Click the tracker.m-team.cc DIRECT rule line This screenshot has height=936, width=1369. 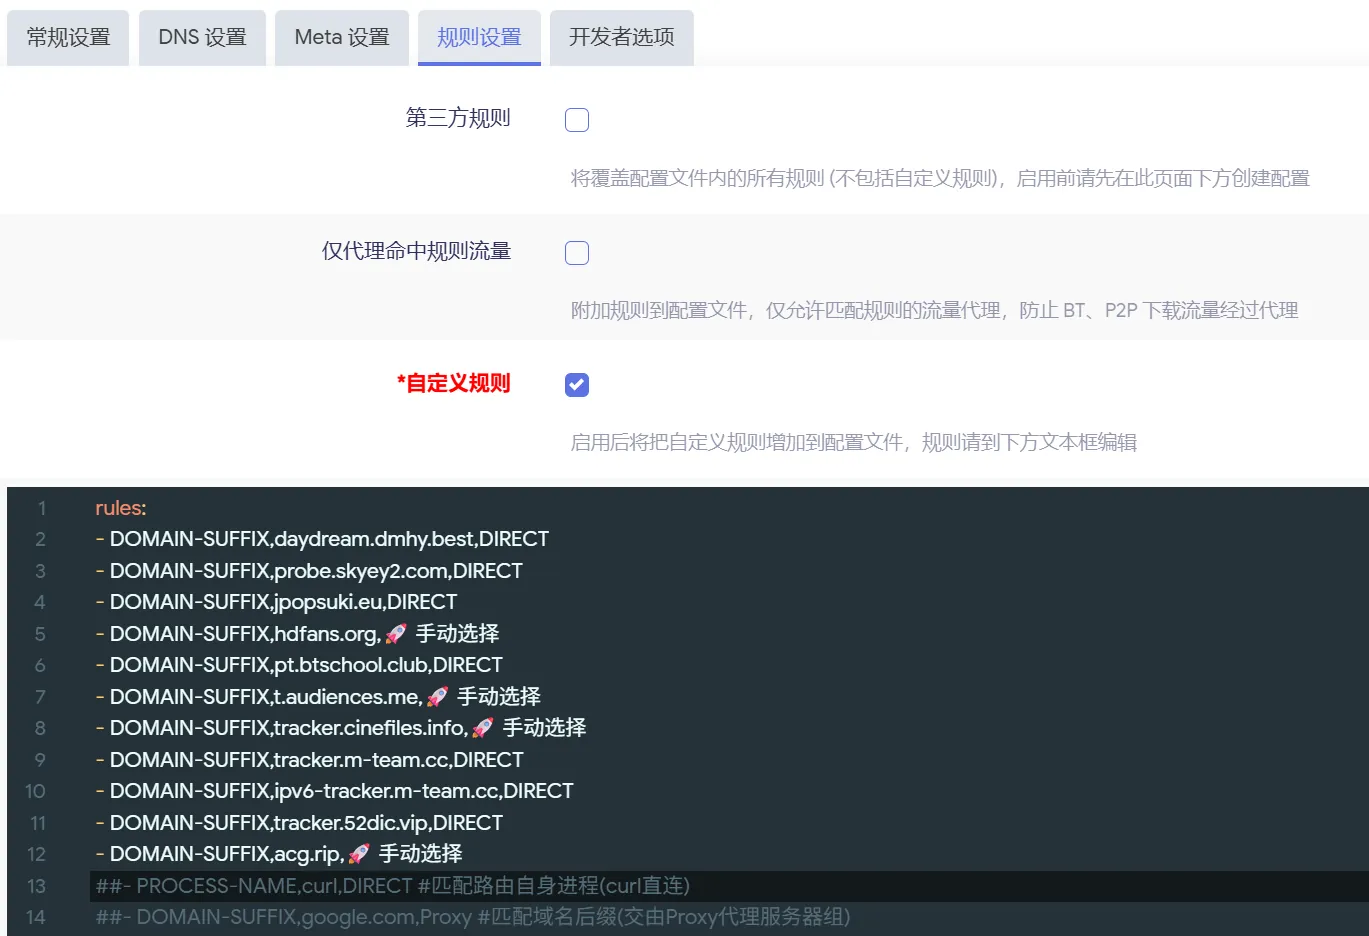pyautogui.click(x=309, y=760)
